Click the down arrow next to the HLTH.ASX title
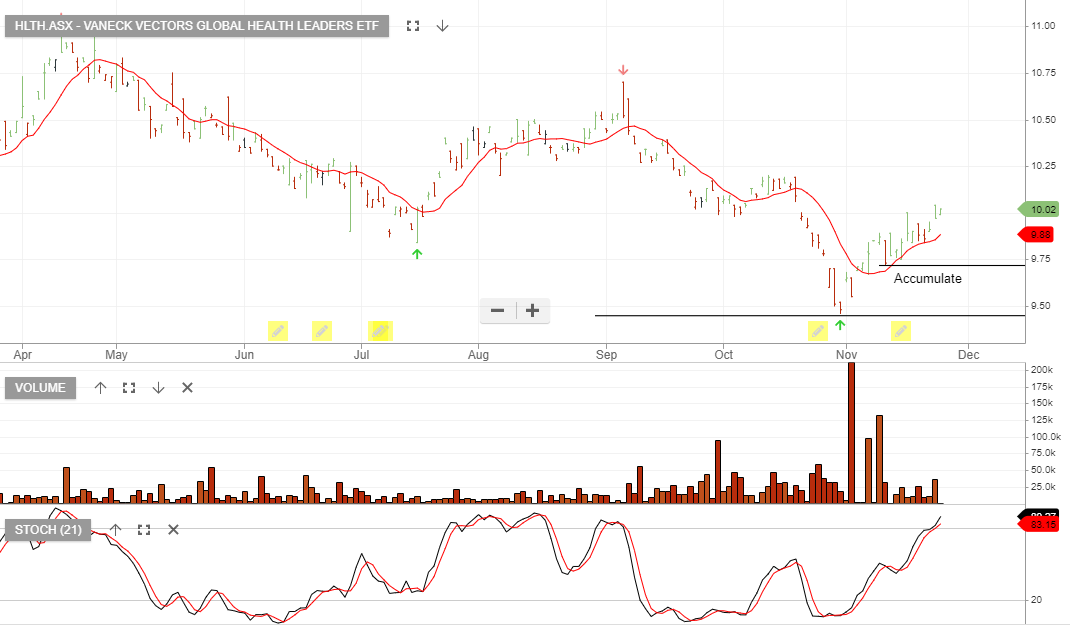The height and width of the screenshot is (627, 1070). [442, 26]
